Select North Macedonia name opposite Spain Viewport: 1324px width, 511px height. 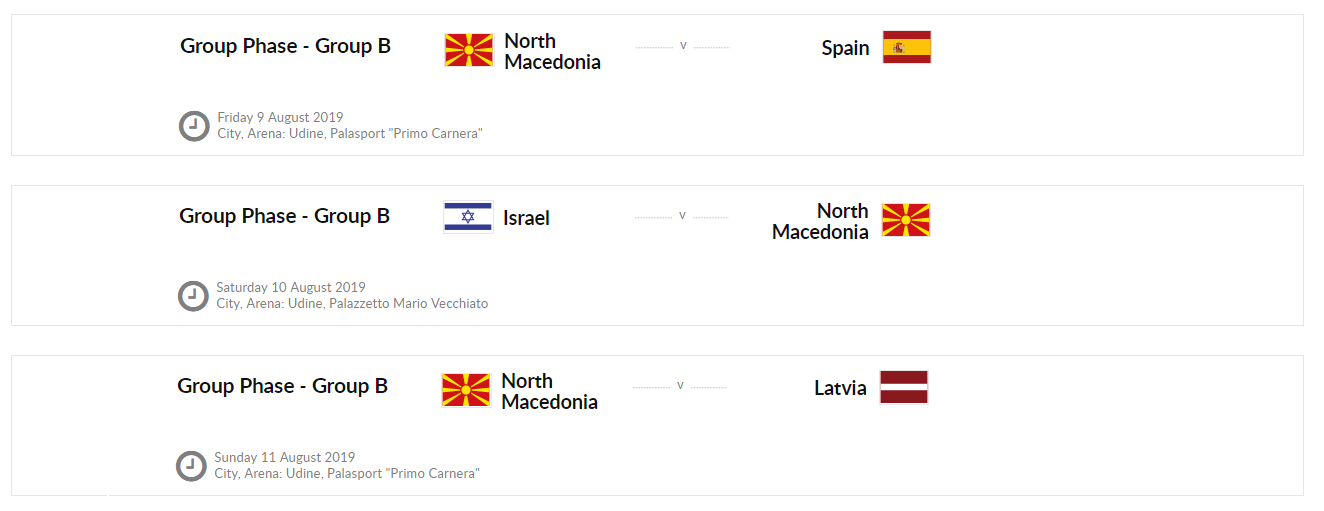coord(552,51)
